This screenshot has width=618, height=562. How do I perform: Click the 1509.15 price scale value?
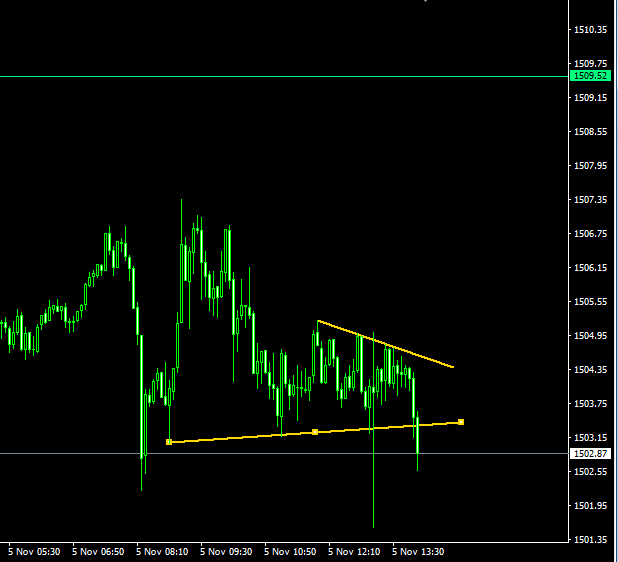coord(590,97)
